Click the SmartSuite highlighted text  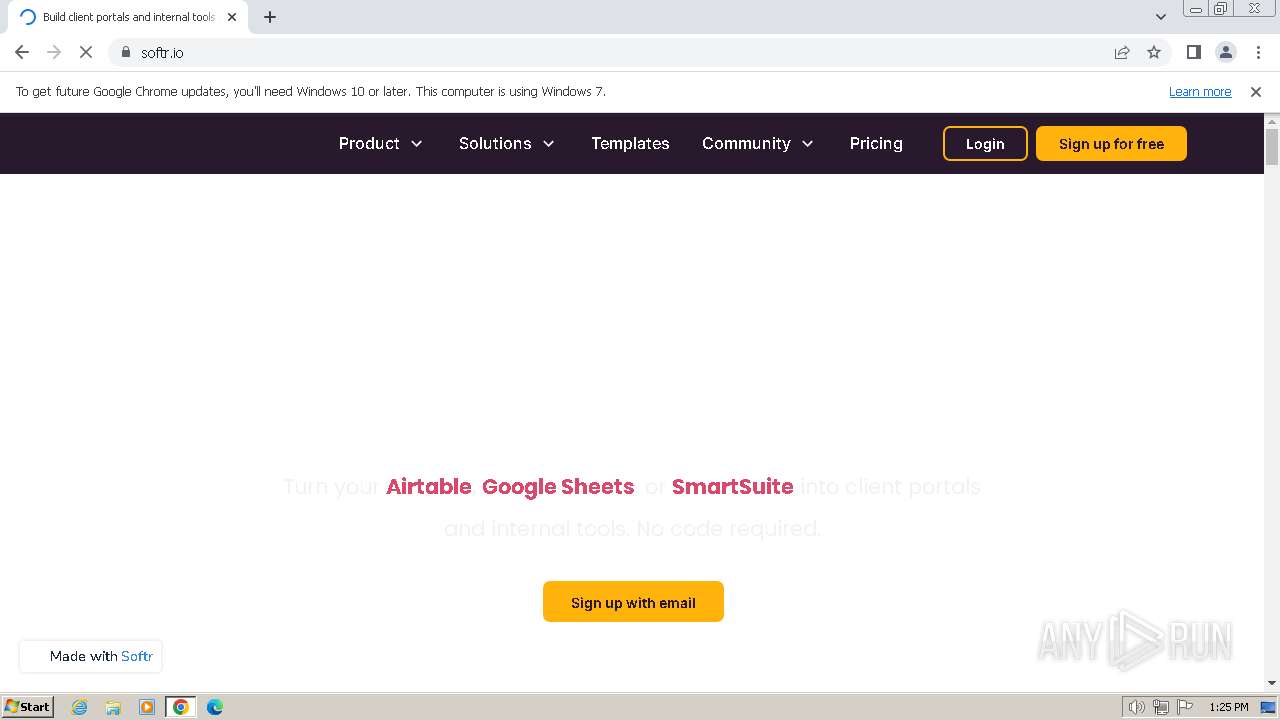pos(732,487)
